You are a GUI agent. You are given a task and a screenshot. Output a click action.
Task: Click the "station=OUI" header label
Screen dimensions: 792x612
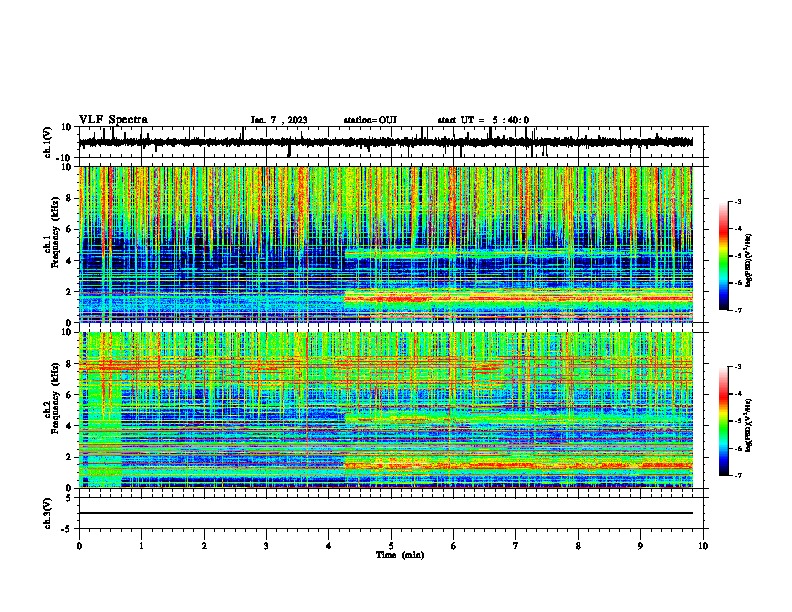(370, 120)
